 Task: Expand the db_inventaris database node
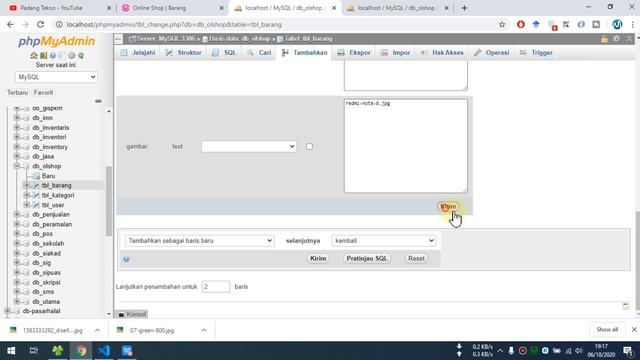click(17, 127)
